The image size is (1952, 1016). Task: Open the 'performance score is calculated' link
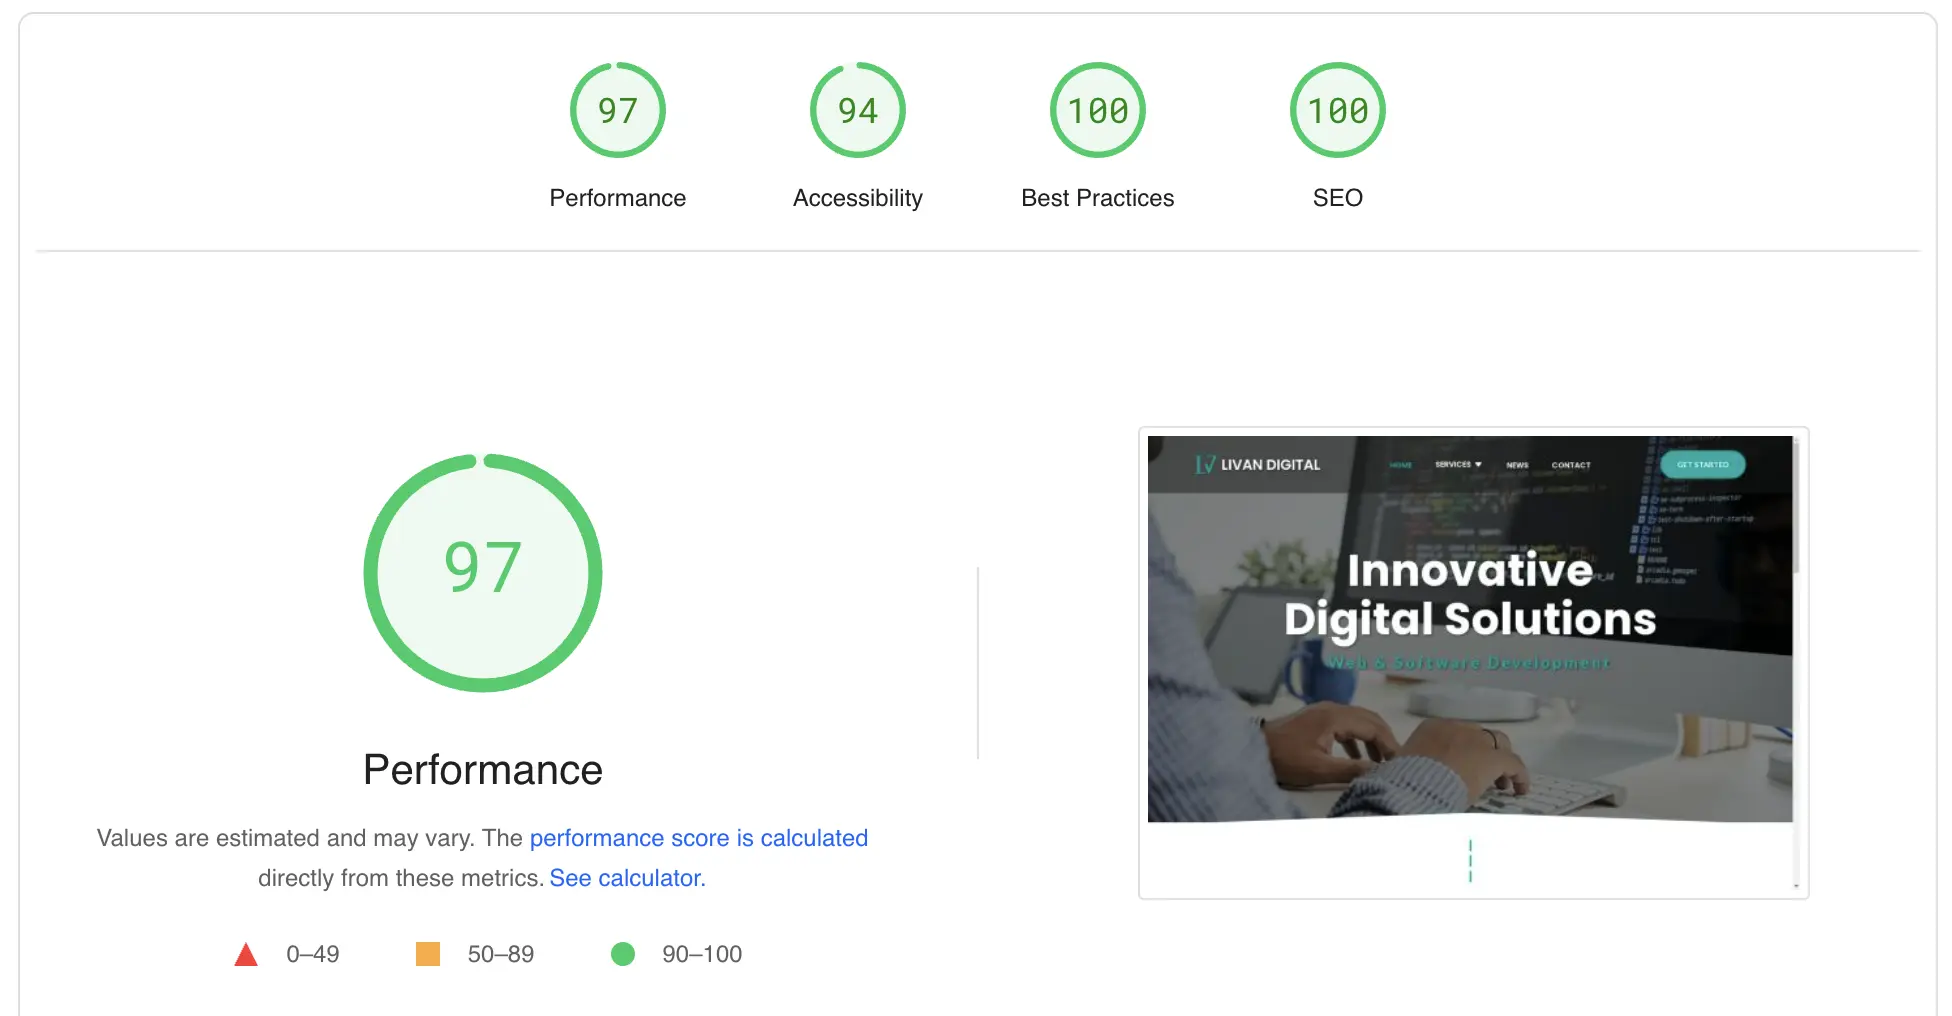(x=698, y=838)
